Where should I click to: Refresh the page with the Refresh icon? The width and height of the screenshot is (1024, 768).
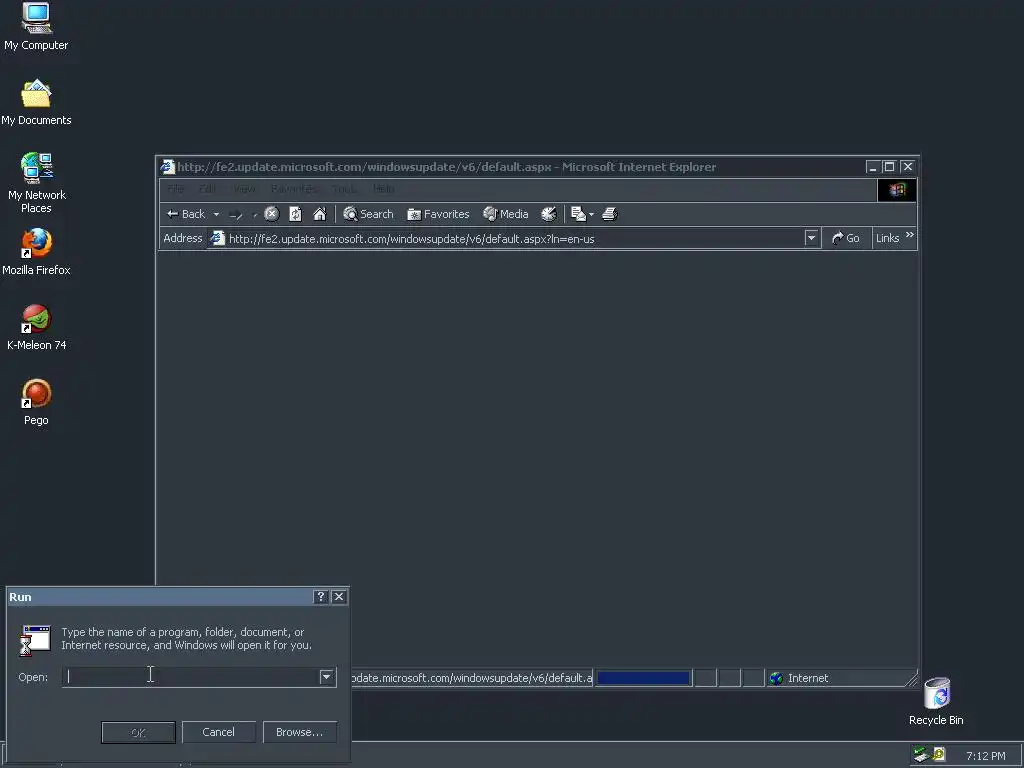coord(295,214)
